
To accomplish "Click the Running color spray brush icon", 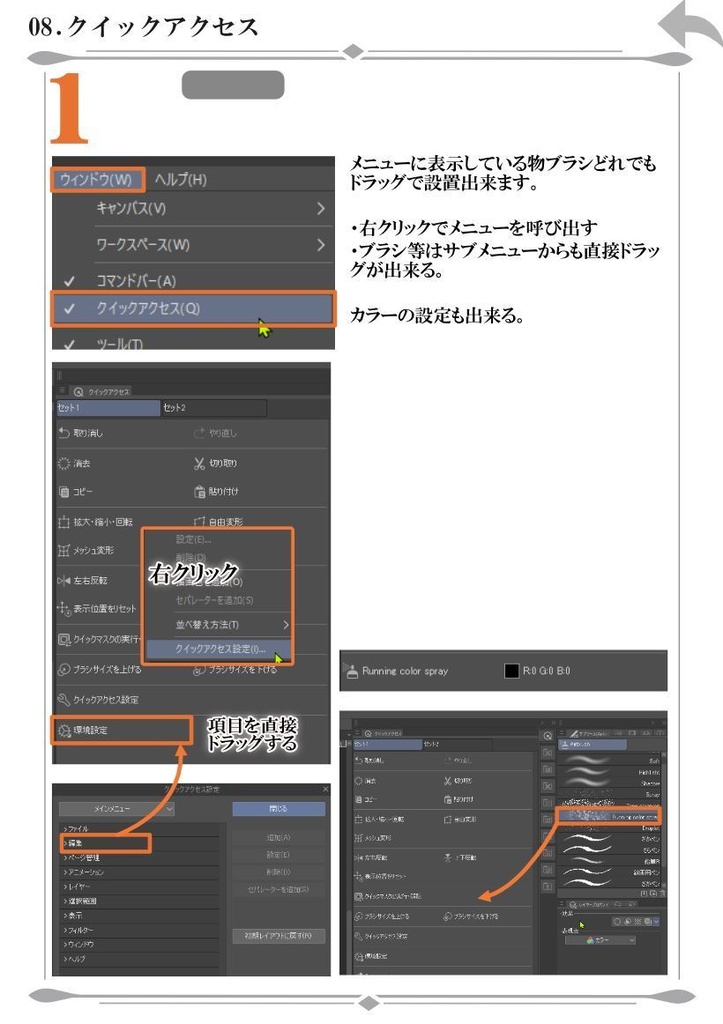I will click(351, 670).
